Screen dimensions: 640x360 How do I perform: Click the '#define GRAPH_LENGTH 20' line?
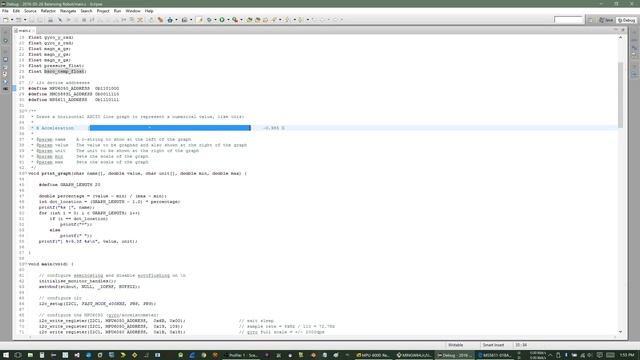[x=69, y=185]
